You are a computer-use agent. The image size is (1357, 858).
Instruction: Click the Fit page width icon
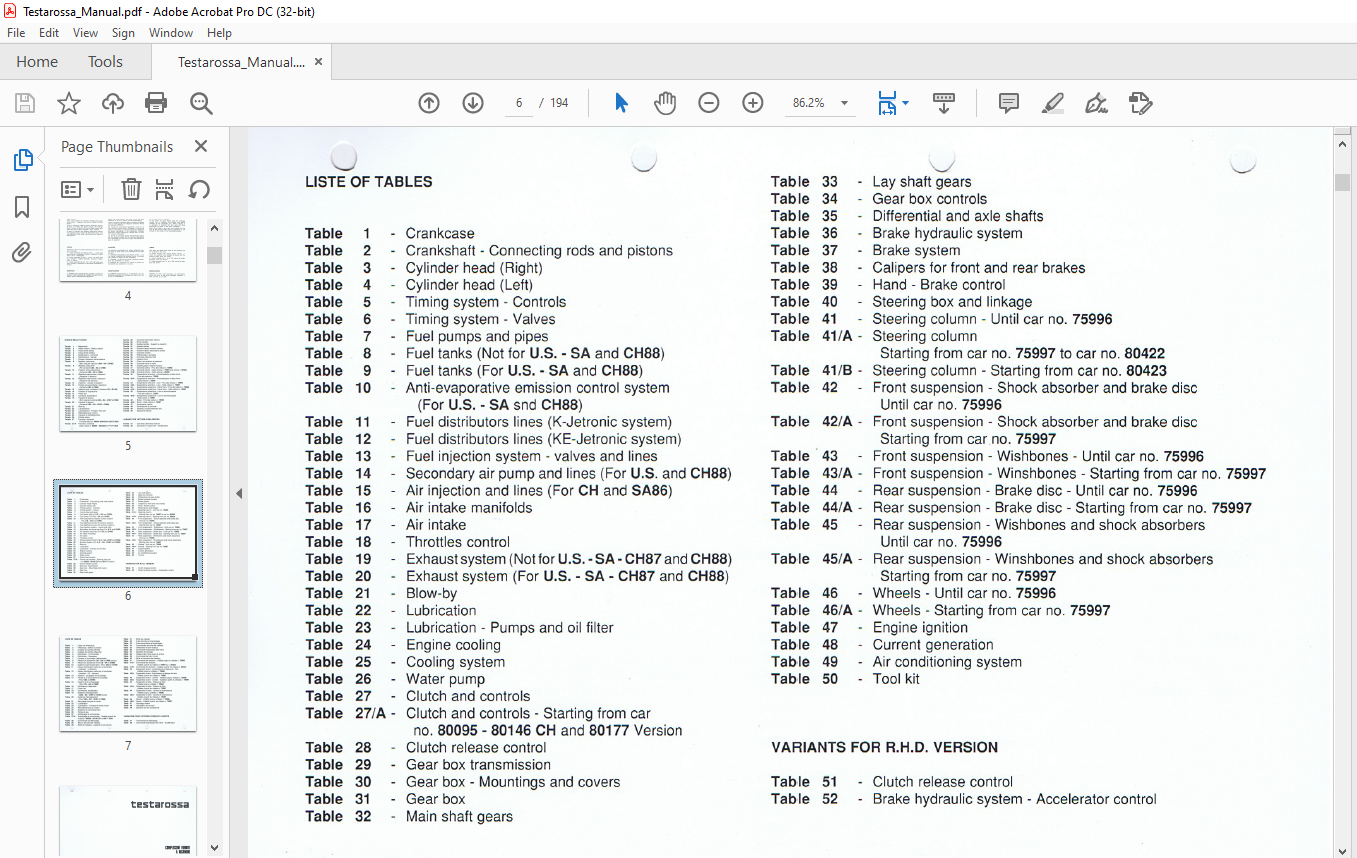887,103
